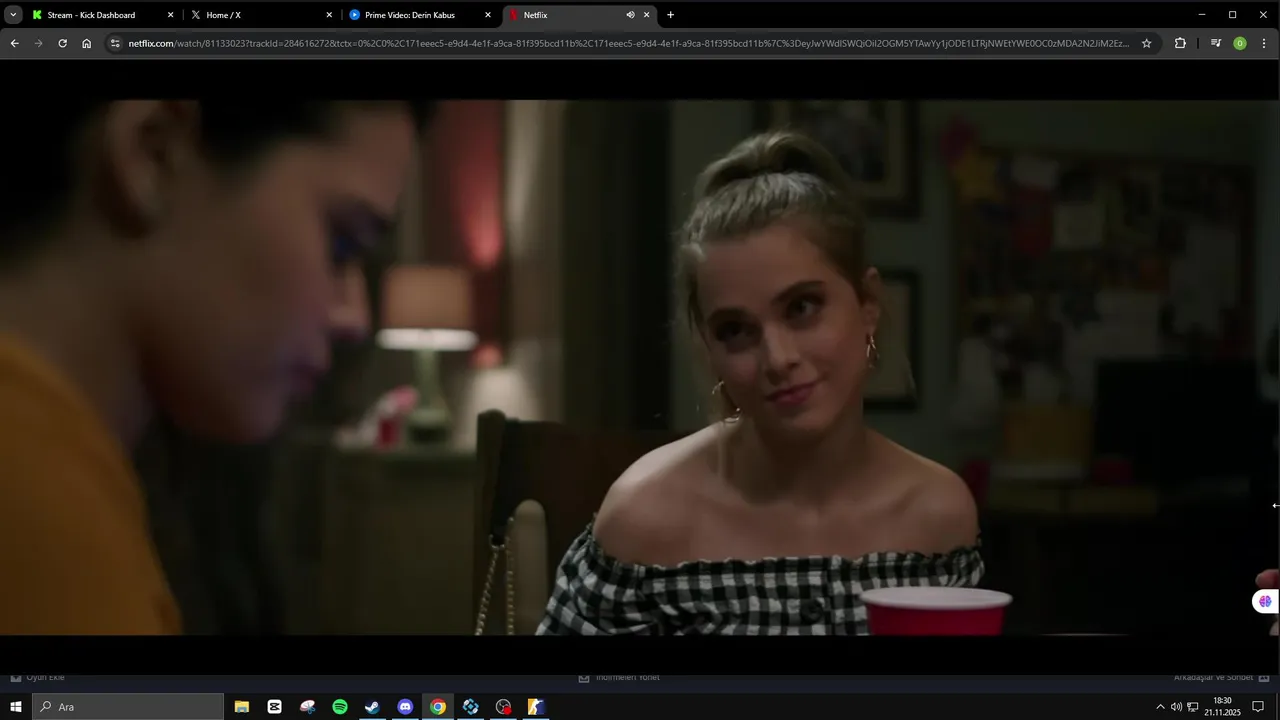
Task: Open İndirmeleri Yönet in the Steam window
Action: point(618,678)
